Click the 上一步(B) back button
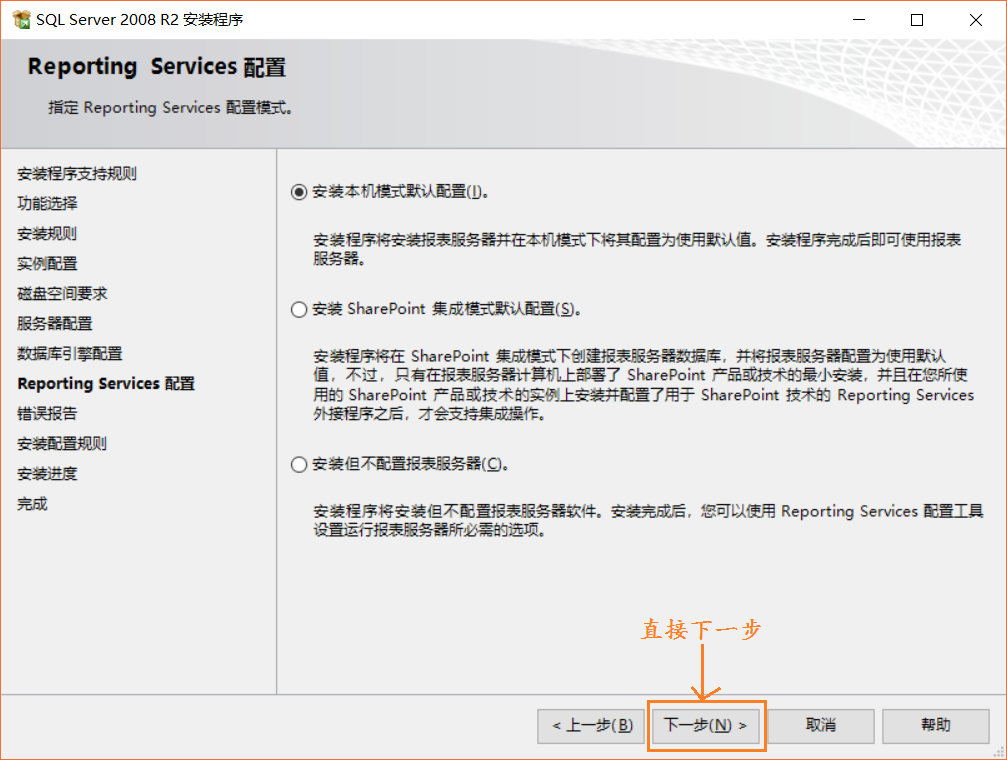The width and height of the screenshot is (1007, 760). [591, 726]
